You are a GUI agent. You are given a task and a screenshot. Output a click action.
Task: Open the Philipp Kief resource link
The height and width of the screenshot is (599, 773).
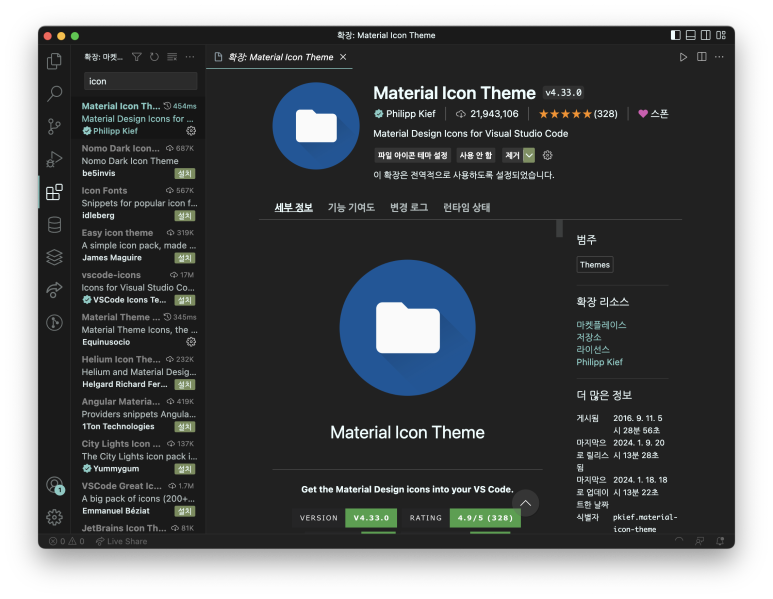(599, 362)
